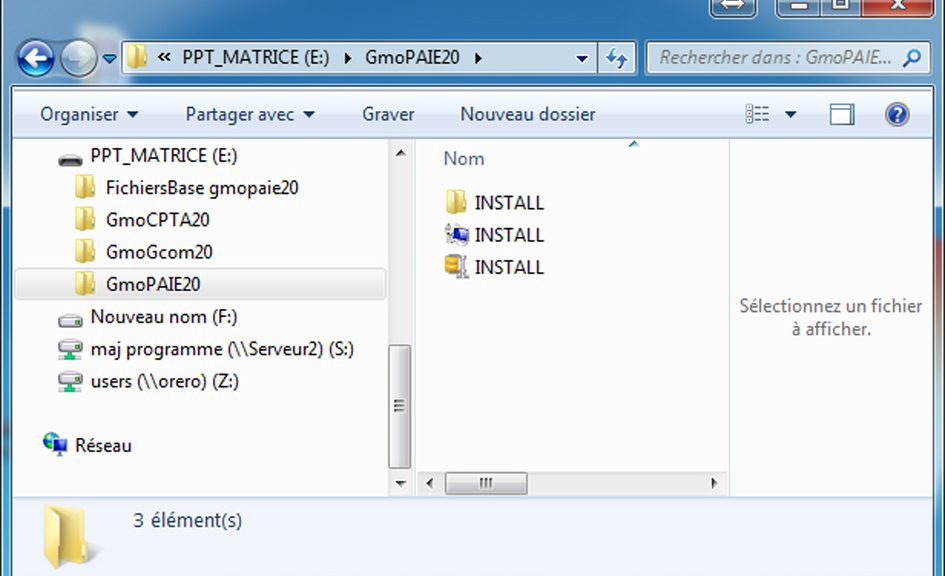Toggle the preview pane icon
Screen dimensions: 945x576
pos(841,114)
